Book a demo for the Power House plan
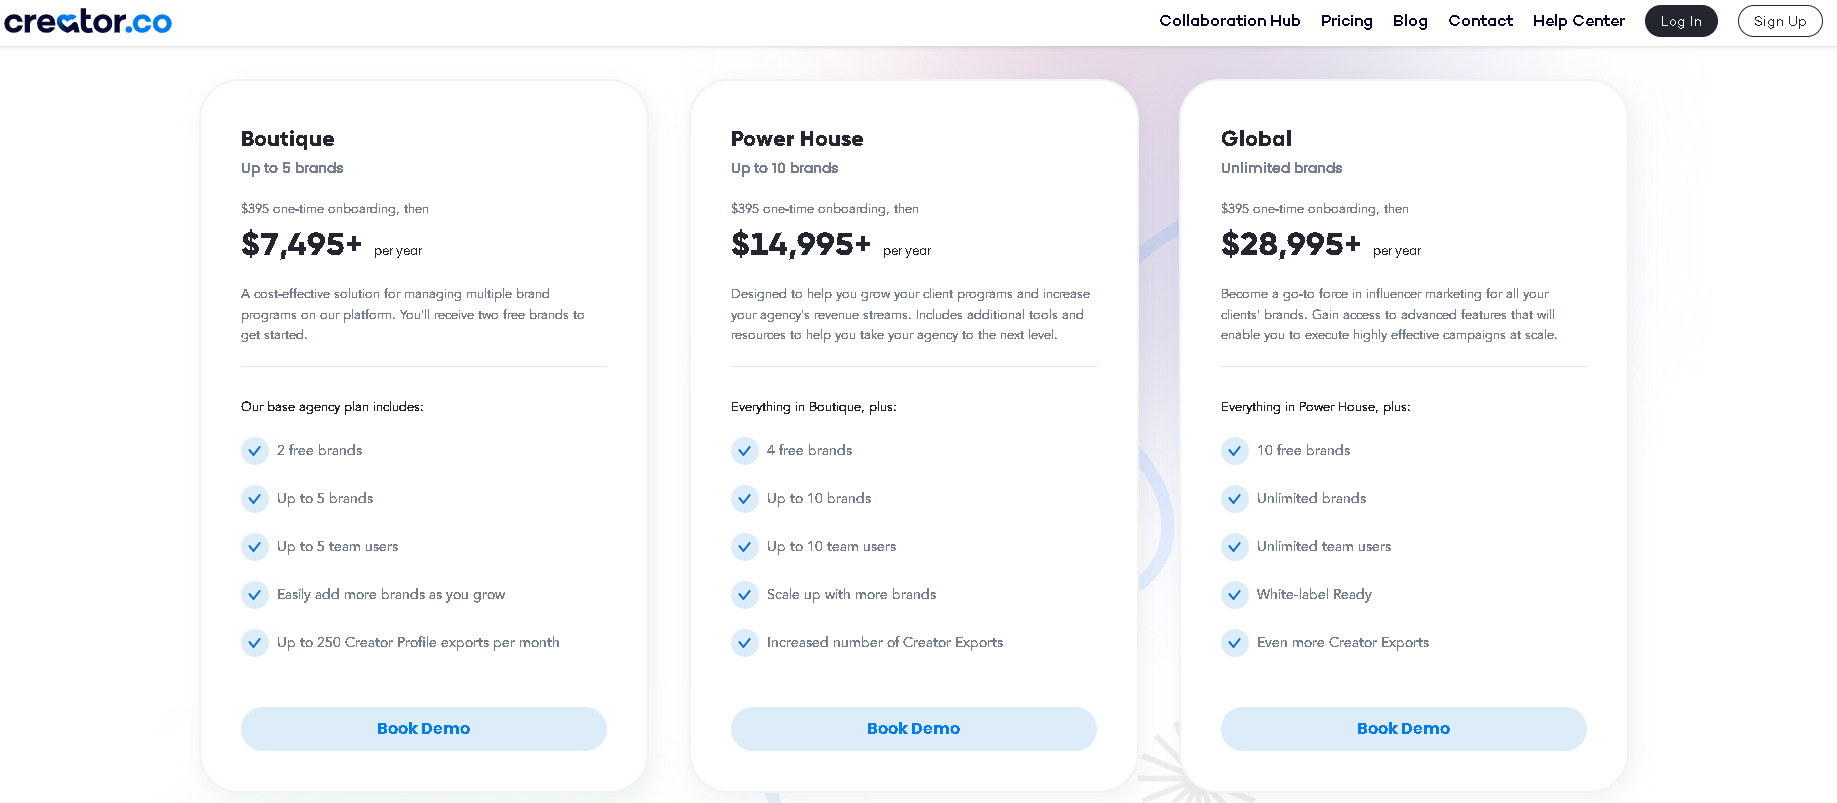The image size is (1837, 803). pyautogui.click(x=913, y=729)
